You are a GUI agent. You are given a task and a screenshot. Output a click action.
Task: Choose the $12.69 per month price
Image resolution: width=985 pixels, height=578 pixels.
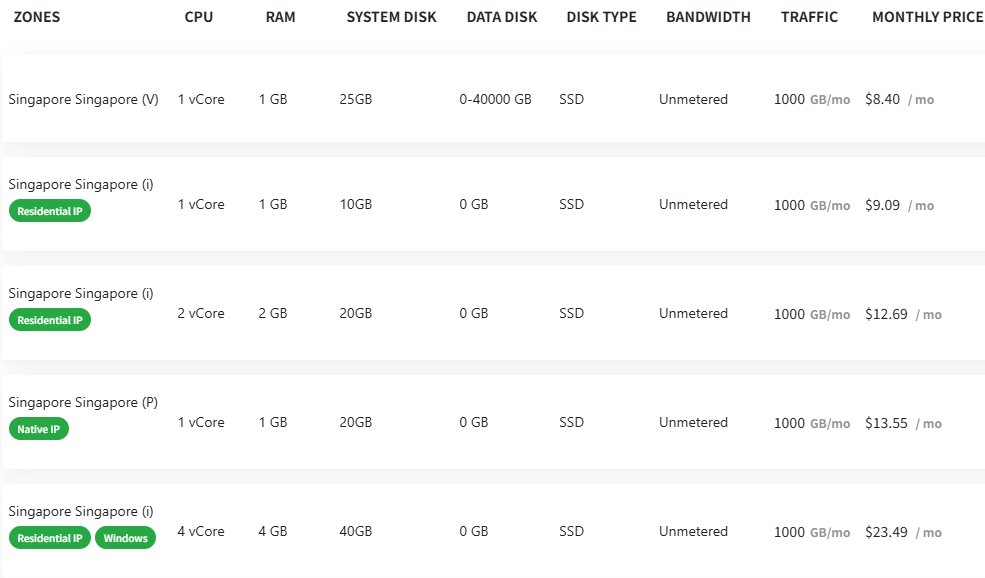[886, 314]
